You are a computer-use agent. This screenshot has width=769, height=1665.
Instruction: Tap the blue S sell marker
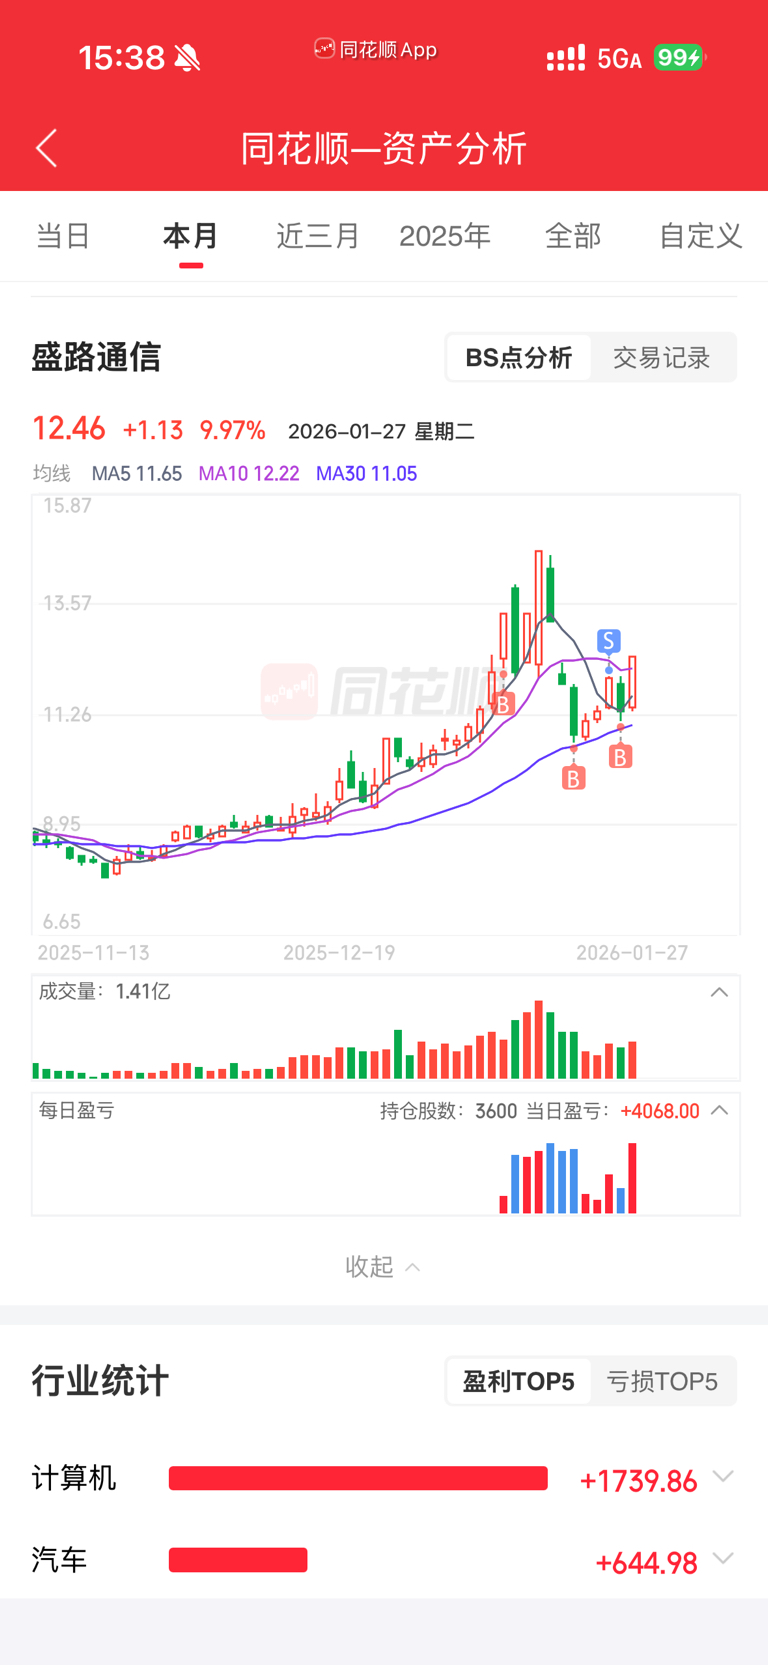pyautogui.click(x=608, y=640)
